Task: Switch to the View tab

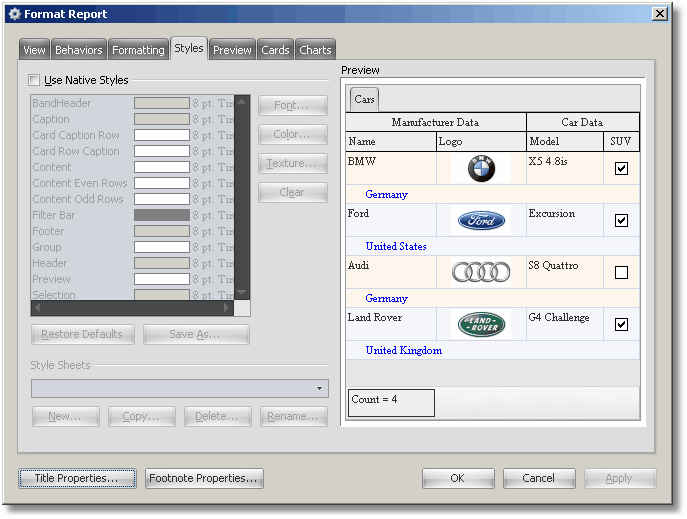Action: [34, 50]
